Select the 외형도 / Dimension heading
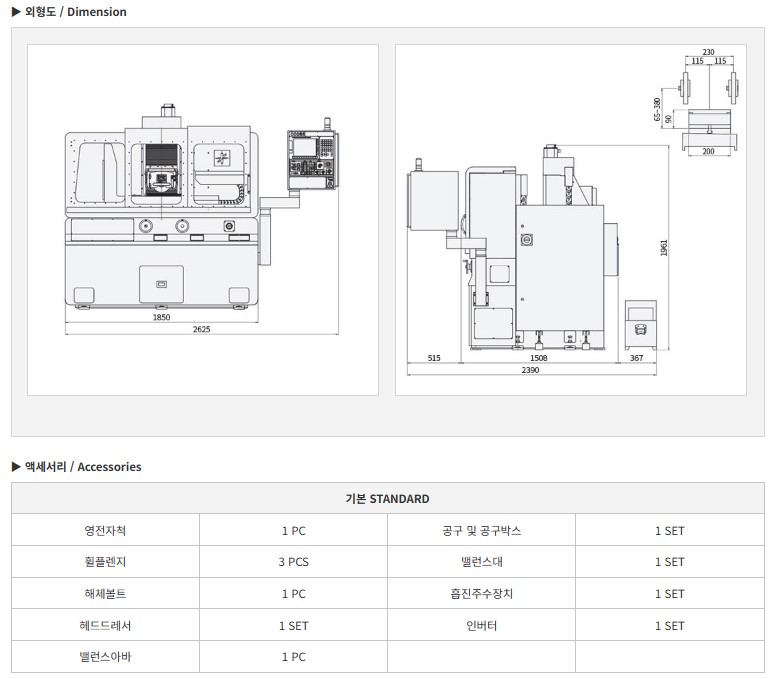 75,12
